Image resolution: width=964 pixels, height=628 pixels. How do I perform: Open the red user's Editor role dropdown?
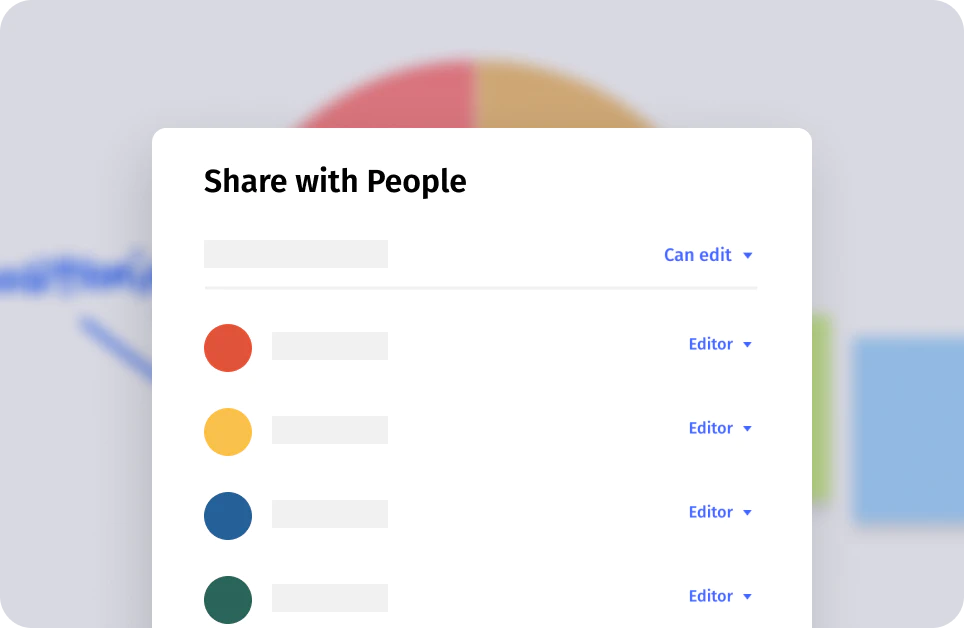(711, 344)
